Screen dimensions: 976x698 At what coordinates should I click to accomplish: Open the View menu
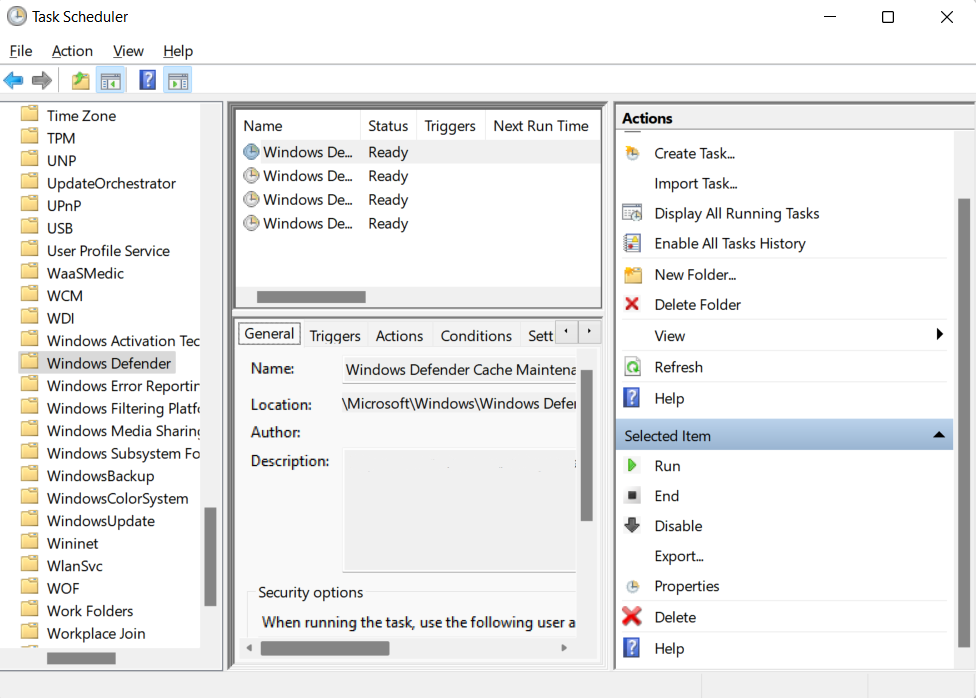click(128, 51)
